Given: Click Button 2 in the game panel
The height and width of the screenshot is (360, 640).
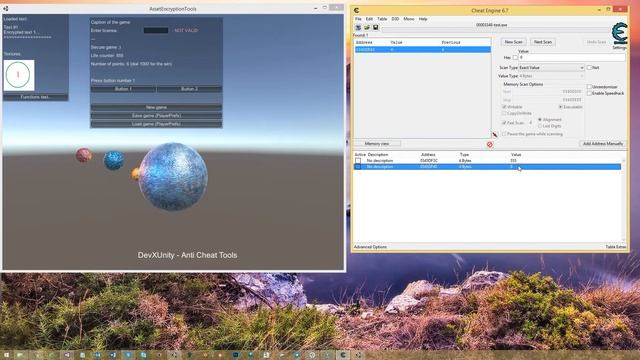Looking at the screenshot, I should pos(189,89).
